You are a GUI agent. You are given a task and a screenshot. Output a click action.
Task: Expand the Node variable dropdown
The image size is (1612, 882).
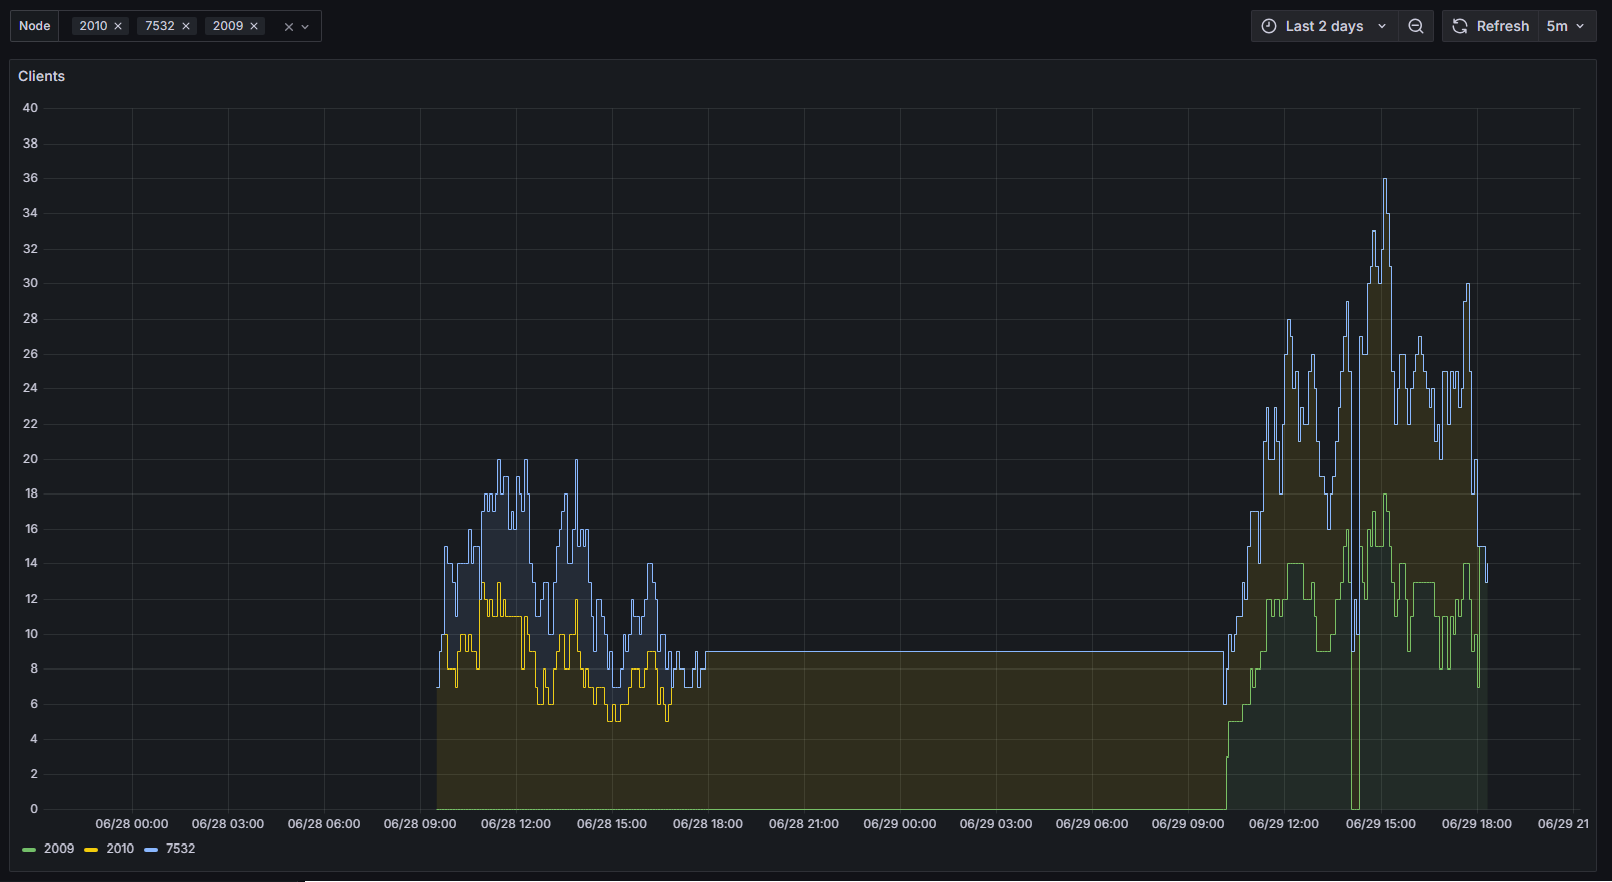click(x=305, y=27)
